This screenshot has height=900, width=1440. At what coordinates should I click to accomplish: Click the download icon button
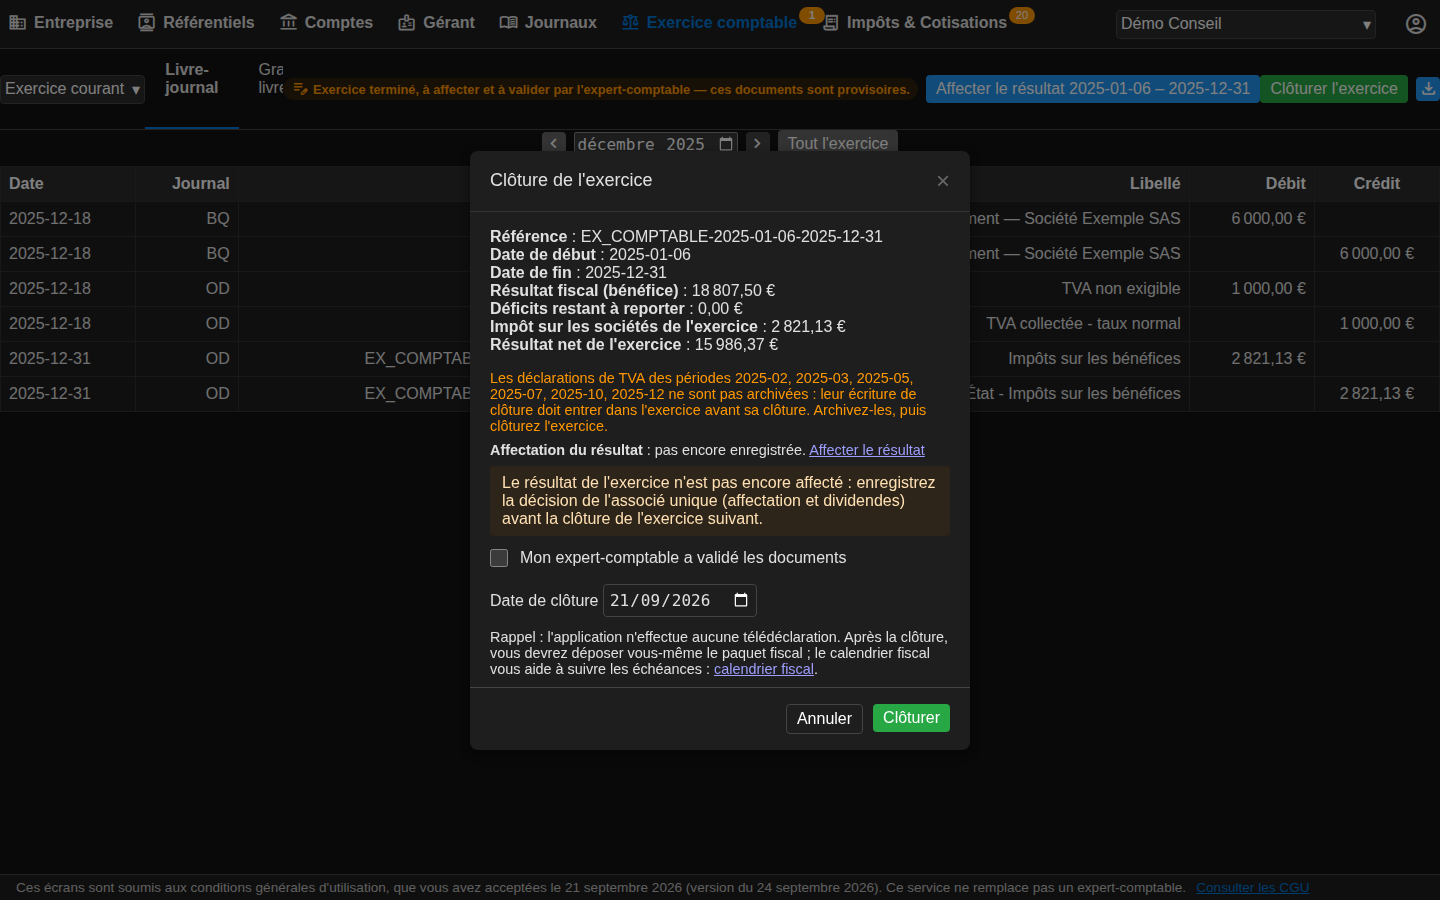point(1428,89)
